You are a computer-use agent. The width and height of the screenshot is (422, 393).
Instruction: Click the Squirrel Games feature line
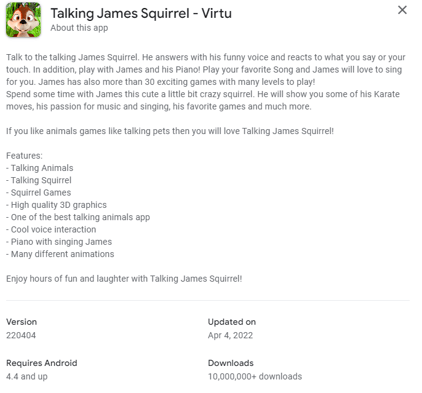[x=39, y=193]
